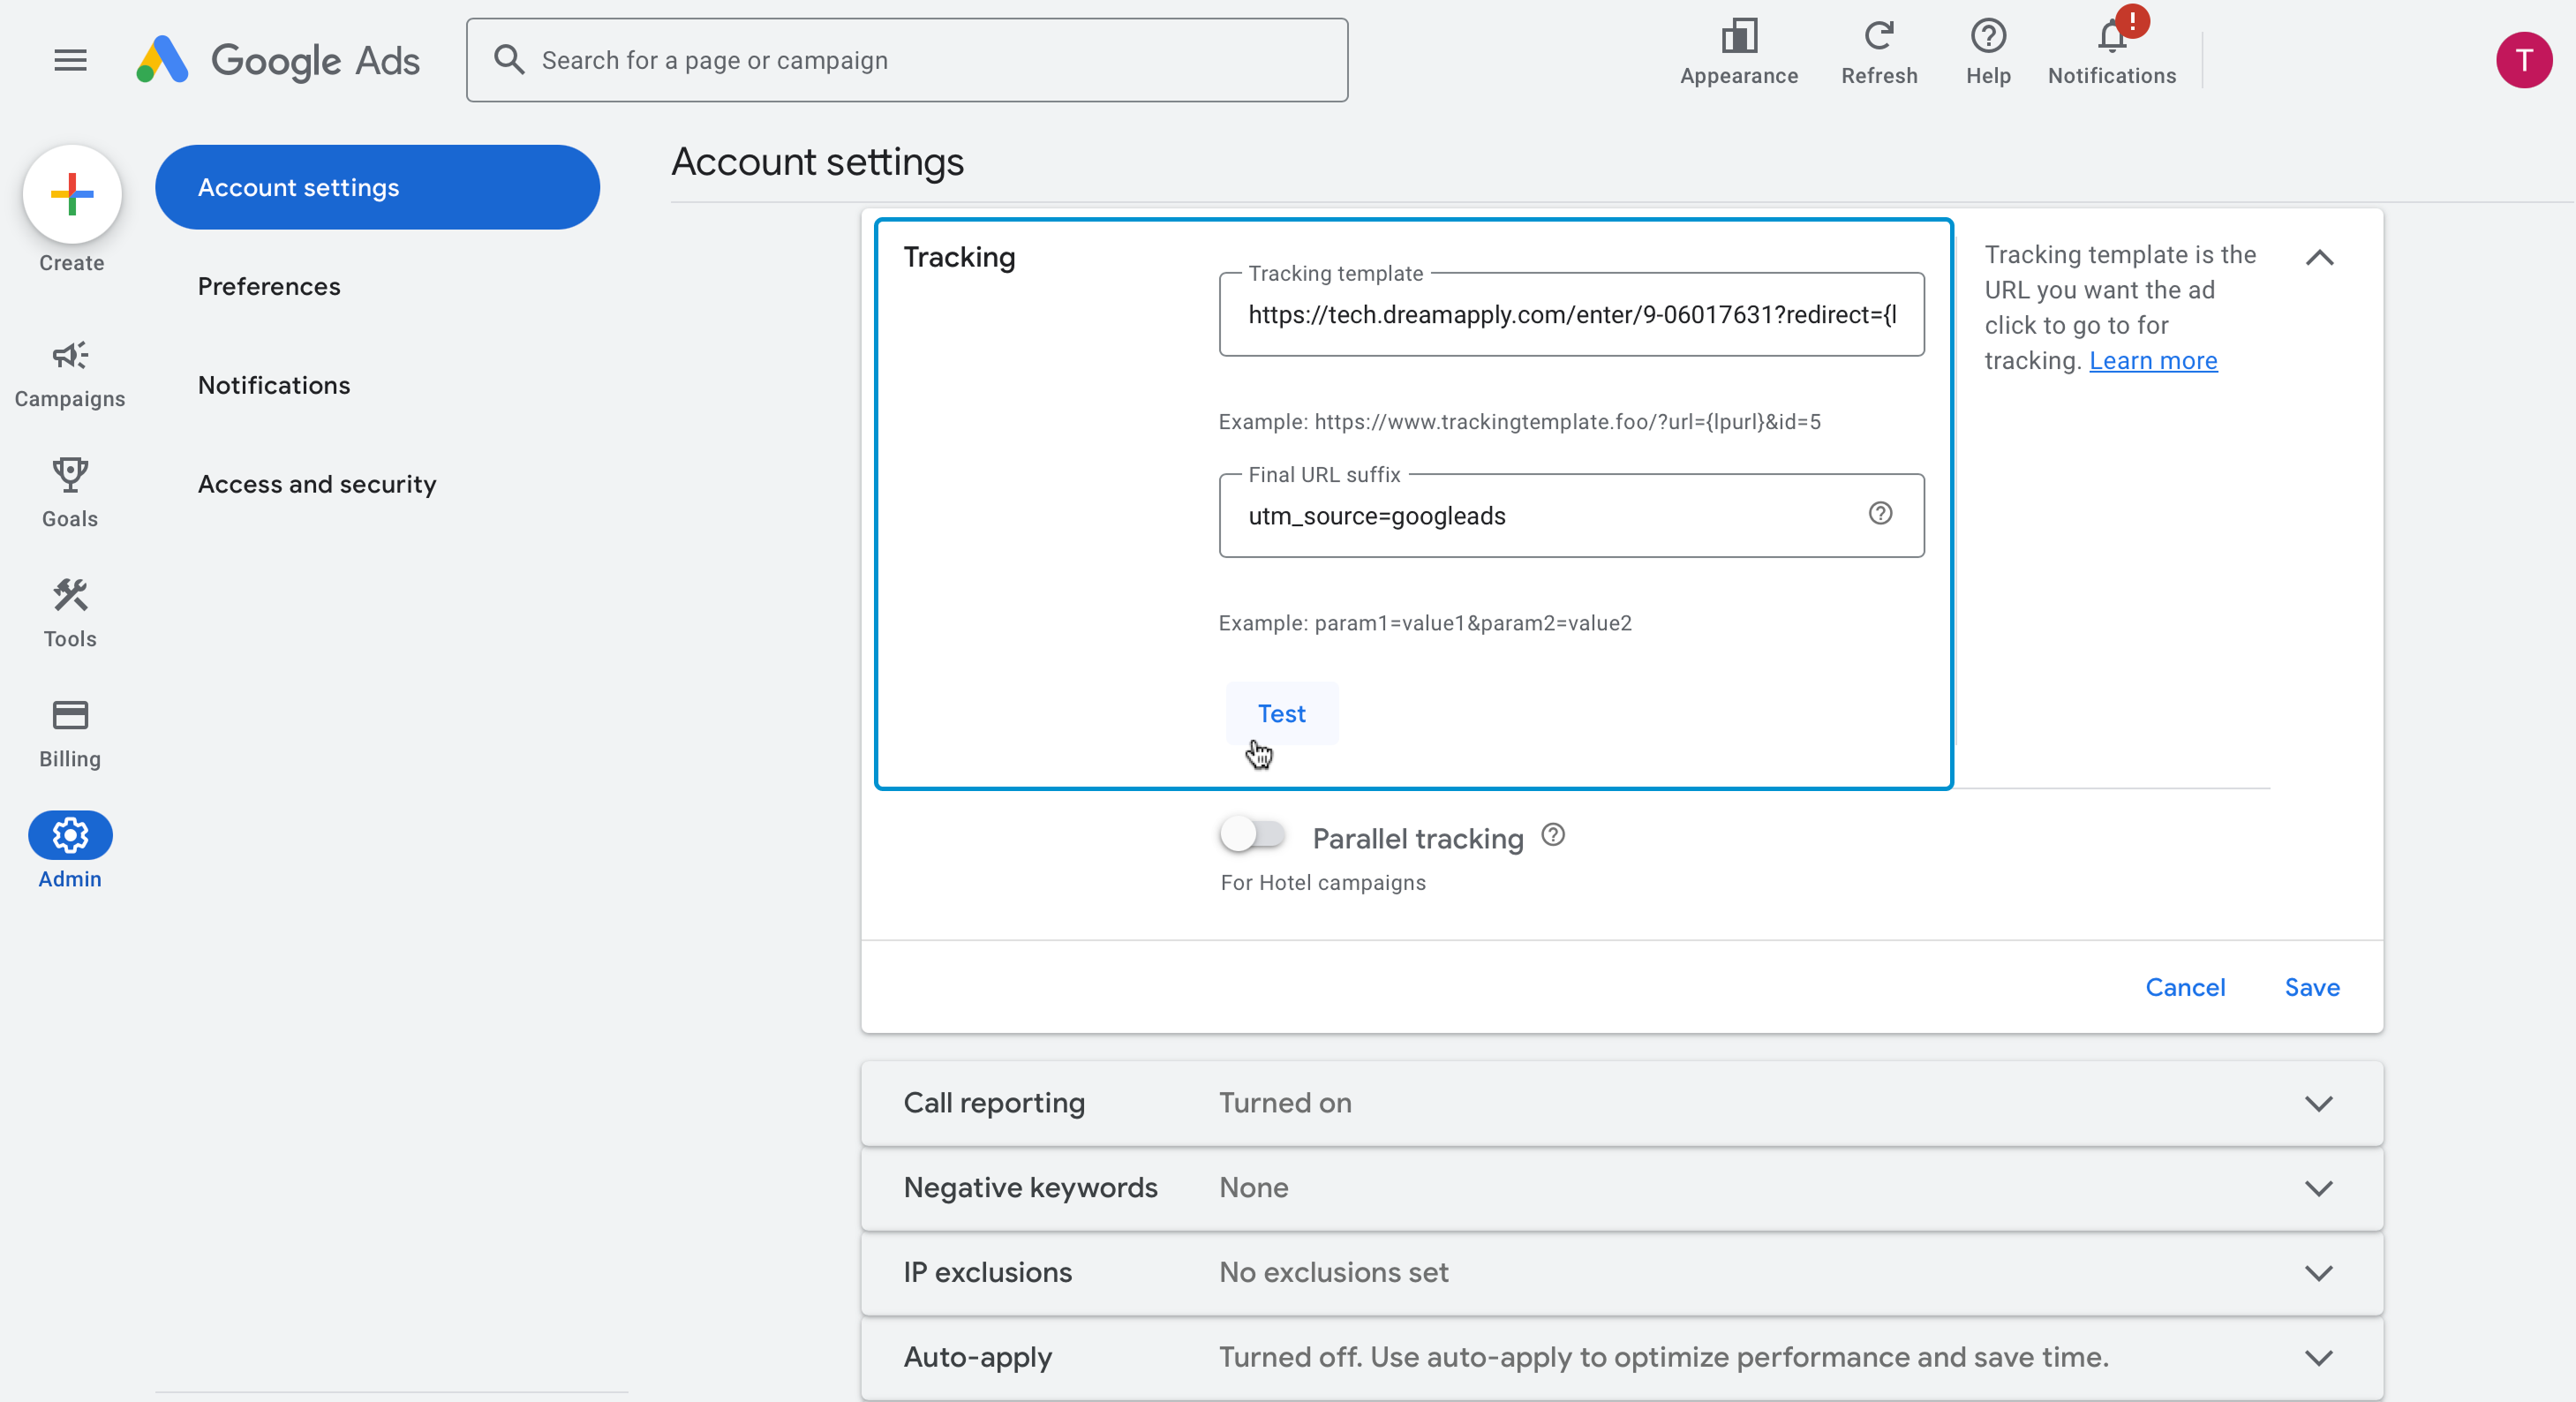Focus the page or campaign search box
This screenshot has height=1402, width=2576.
907,60
